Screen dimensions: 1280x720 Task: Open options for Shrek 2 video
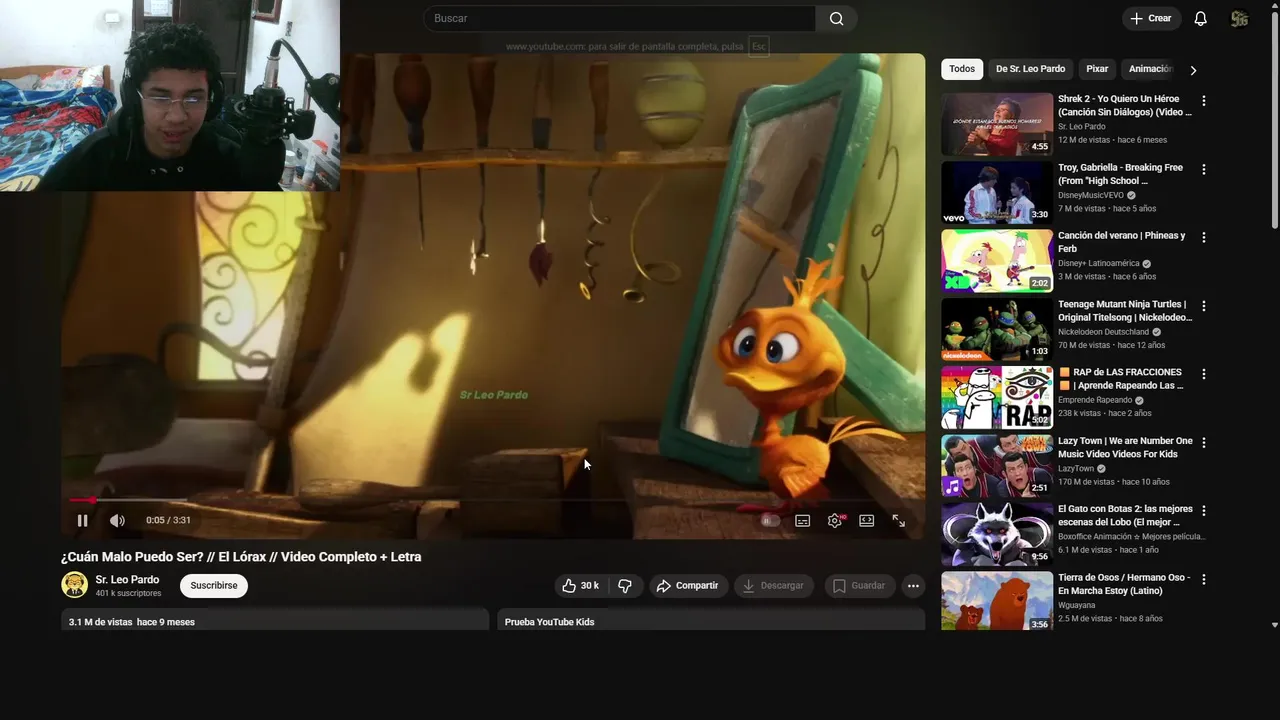pyautogui.click(x=1204, y=101)
